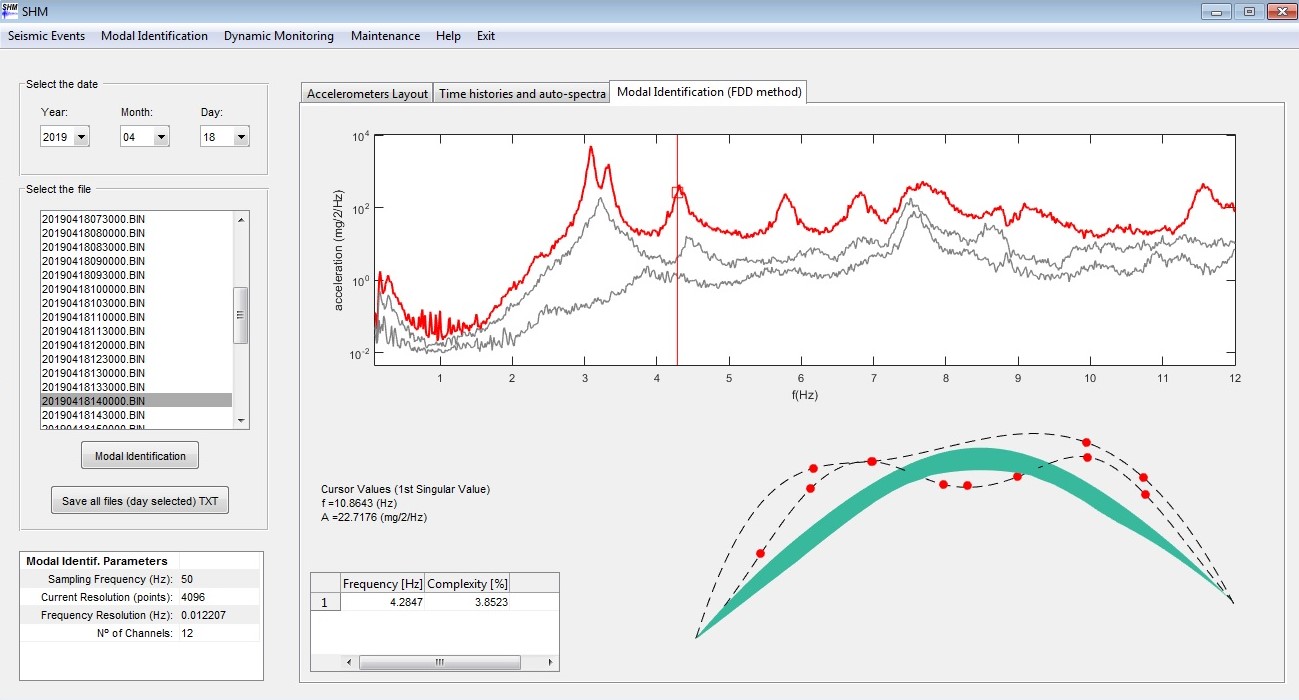Open the Maintenance menu
This screenshot has width=1299, height=700.
point(385,36)
